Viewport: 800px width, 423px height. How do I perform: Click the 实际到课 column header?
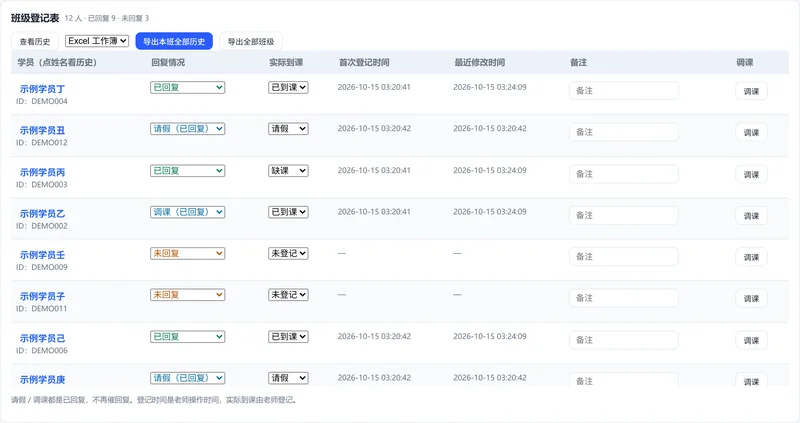[x=286, y=62]
